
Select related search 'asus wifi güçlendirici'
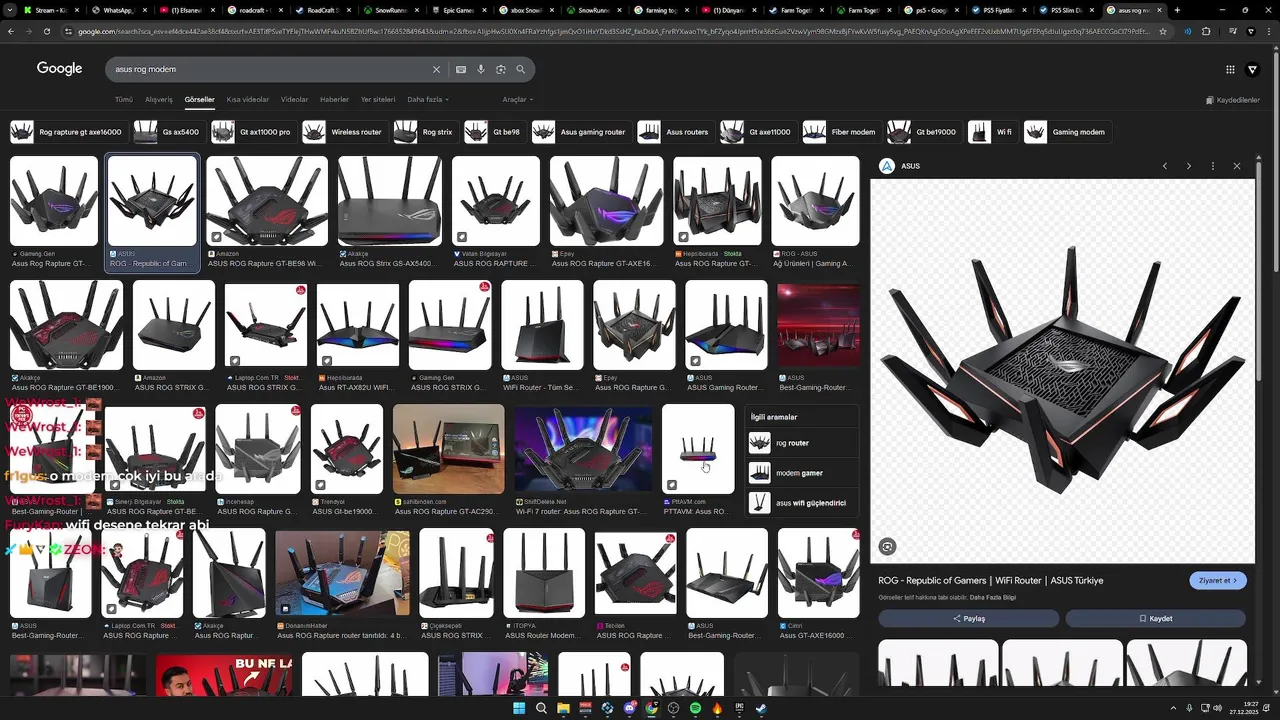[802, 503]
